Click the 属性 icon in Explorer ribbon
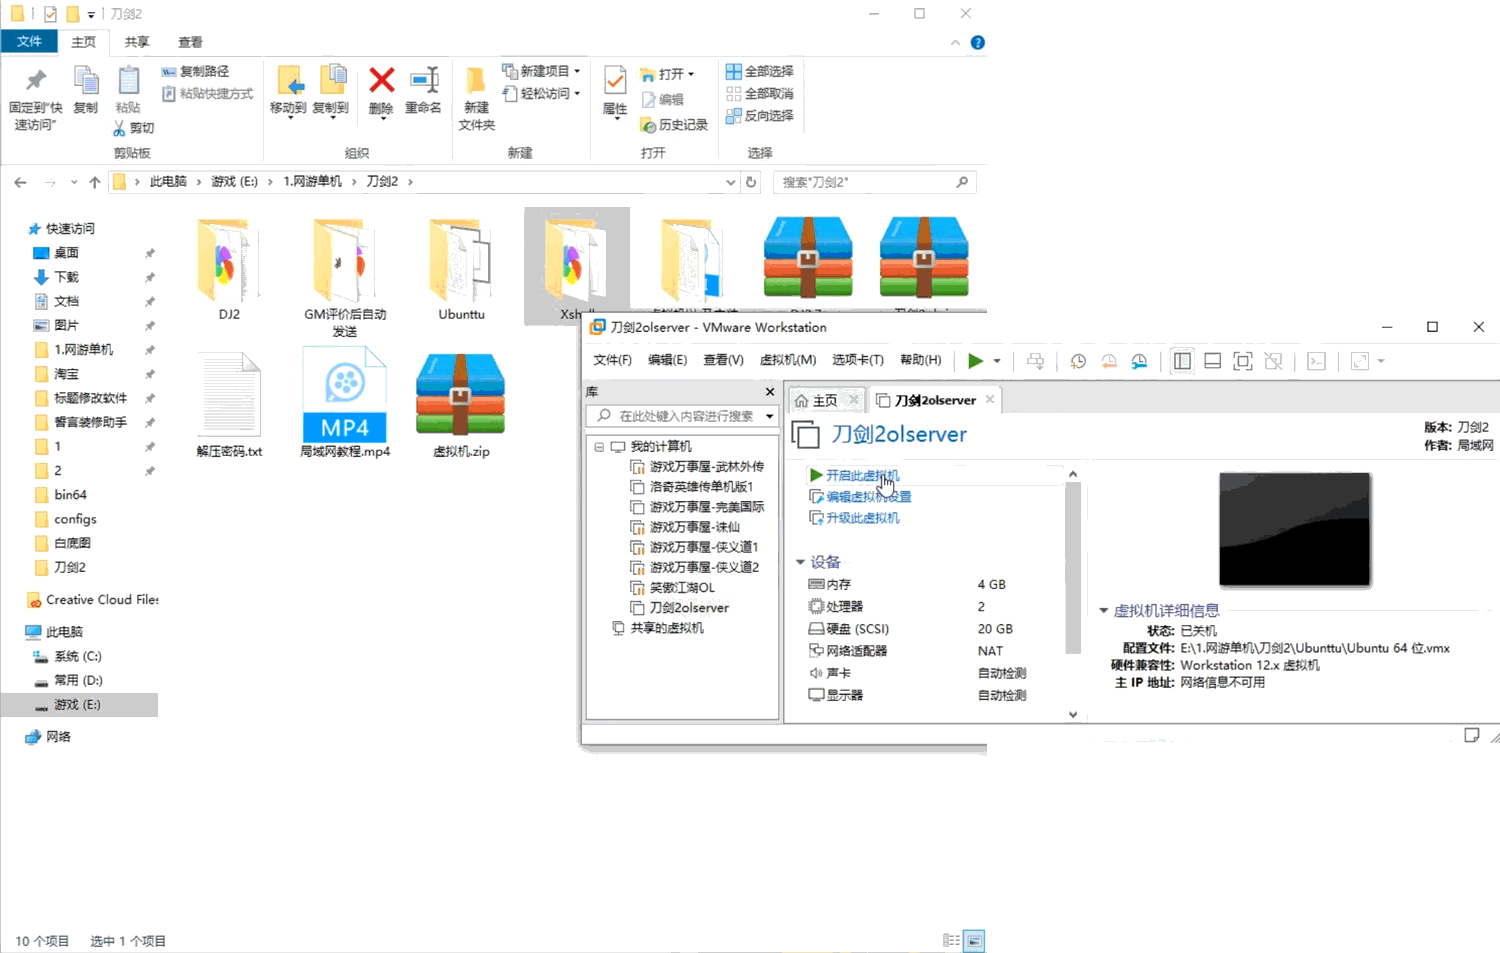This screenshot has width=1500, height=953. point(615,80)
